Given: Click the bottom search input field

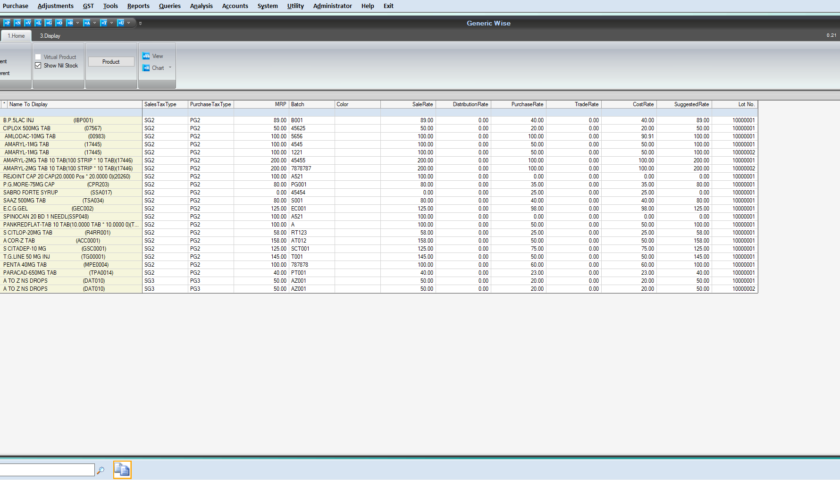Looking at the screenshot, I should click(x=47, y=470).
